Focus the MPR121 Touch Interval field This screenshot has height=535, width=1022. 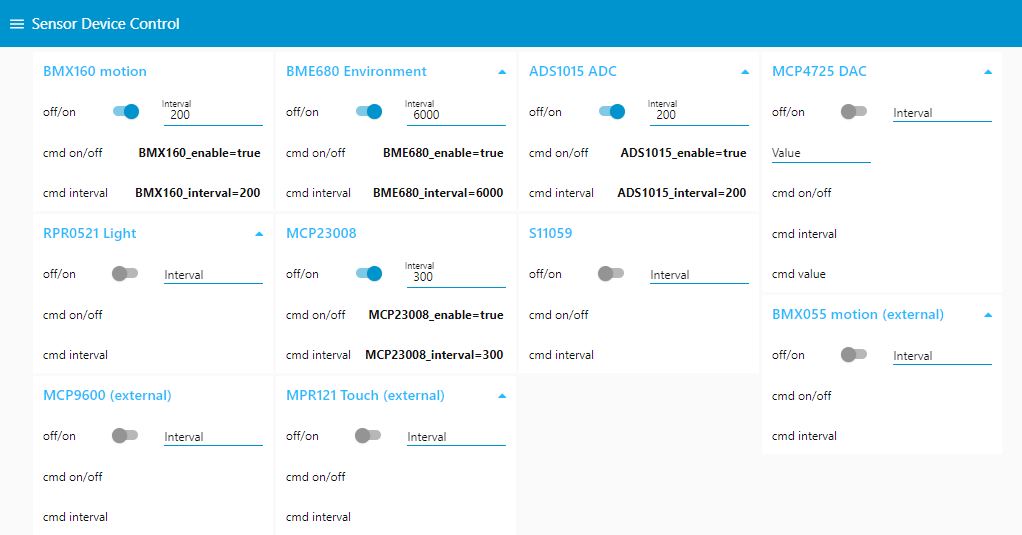pos(456,436)
